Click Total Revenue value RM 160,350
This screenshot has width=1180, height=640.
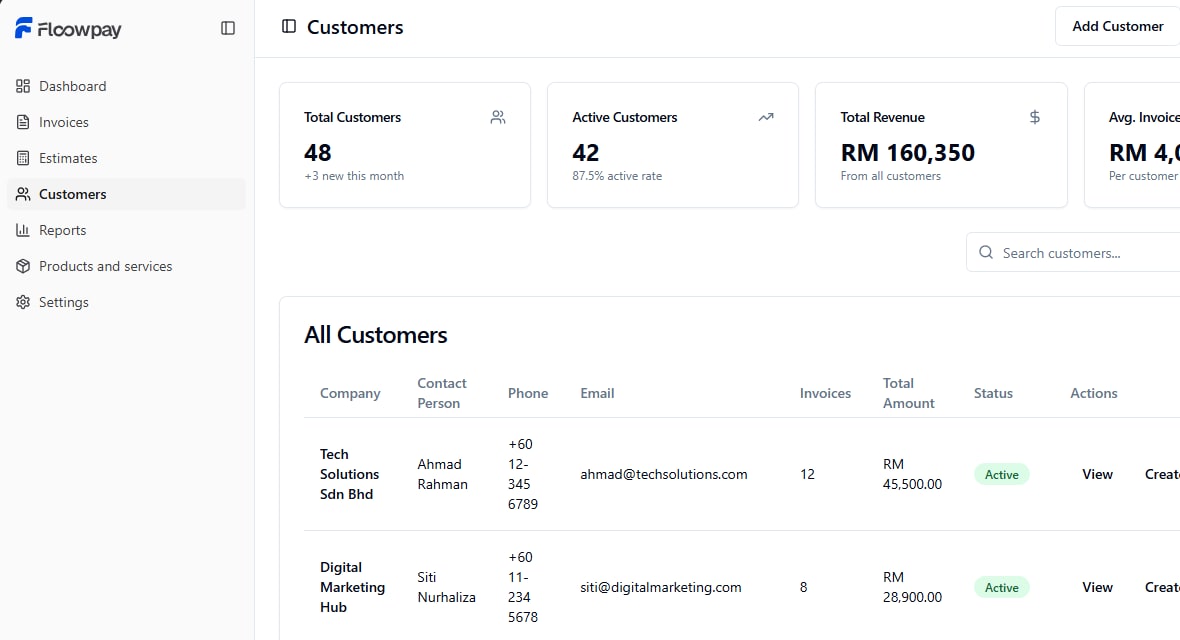point(908,153)
